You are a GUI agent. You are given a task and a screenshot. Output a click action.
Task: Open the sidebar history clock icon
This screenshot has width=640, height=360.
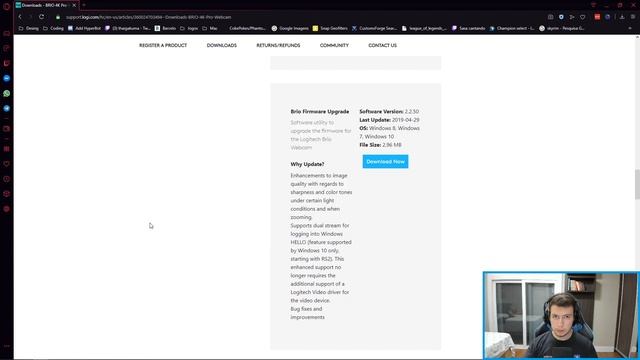click(x=7, y=179)
